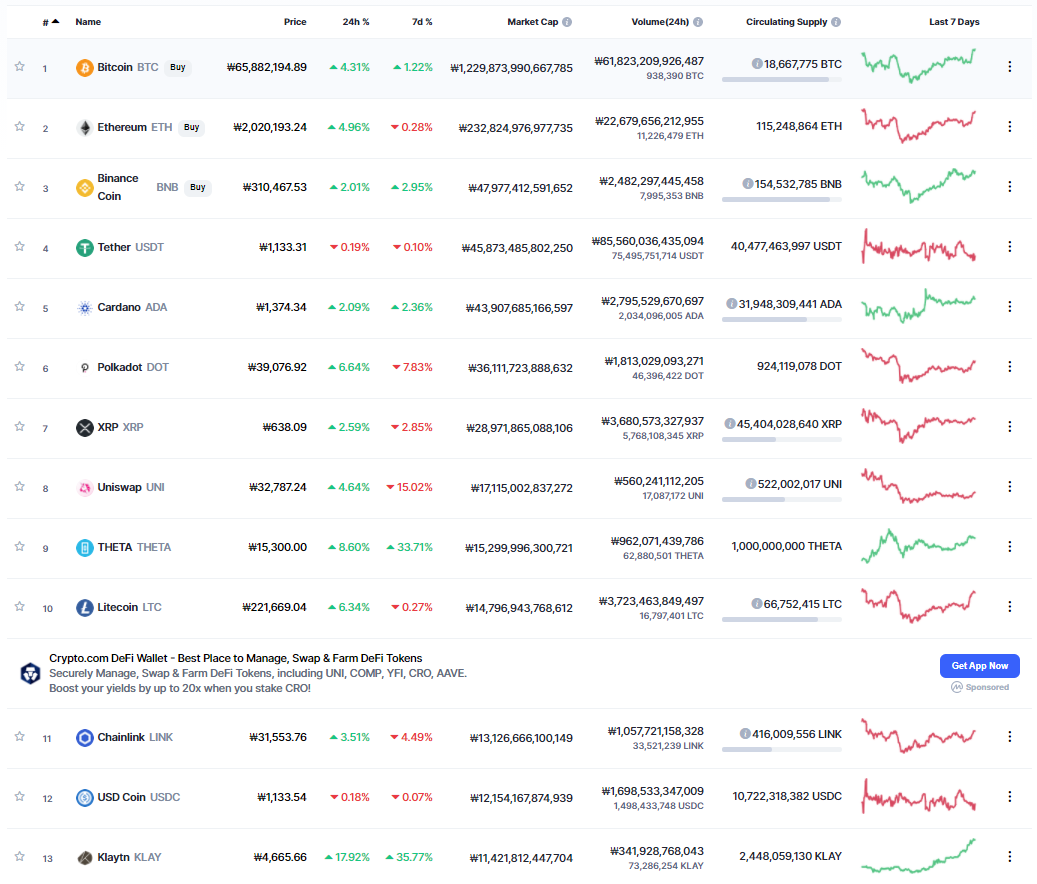The width and height of the screenshot is (1037, 884).
Task: Click the Bitcoin coin logo icon
Action: 85,67
